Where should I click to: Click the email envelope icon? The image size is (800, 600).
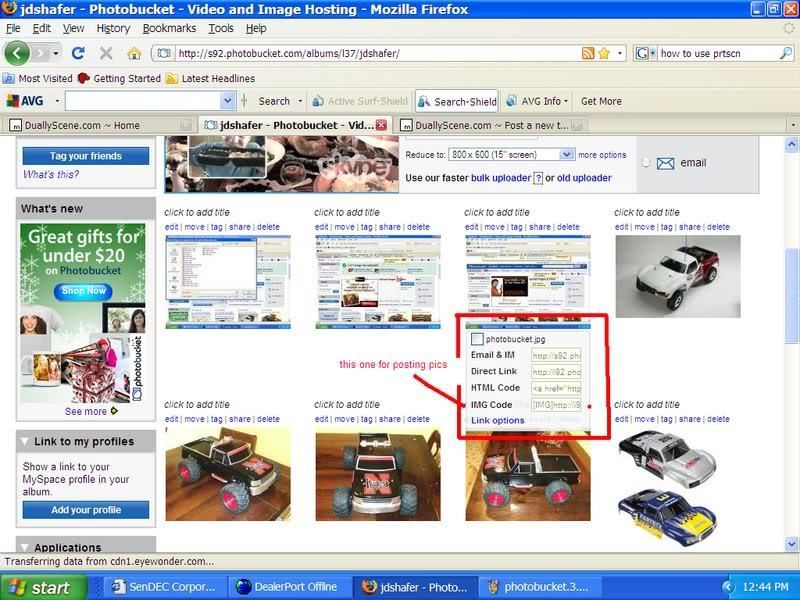coord(665,163)
